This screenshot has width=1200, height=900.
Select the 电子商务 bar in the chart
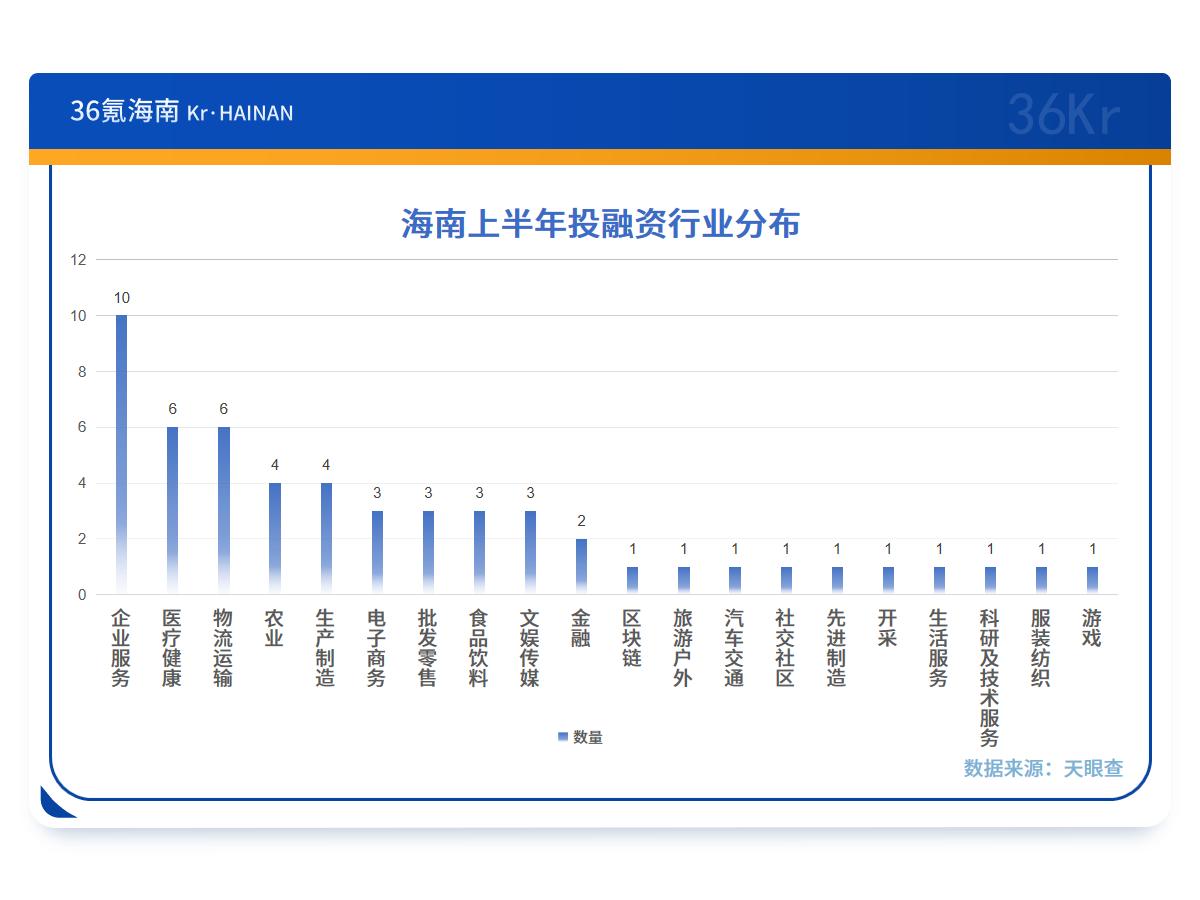tap(377, 553)
